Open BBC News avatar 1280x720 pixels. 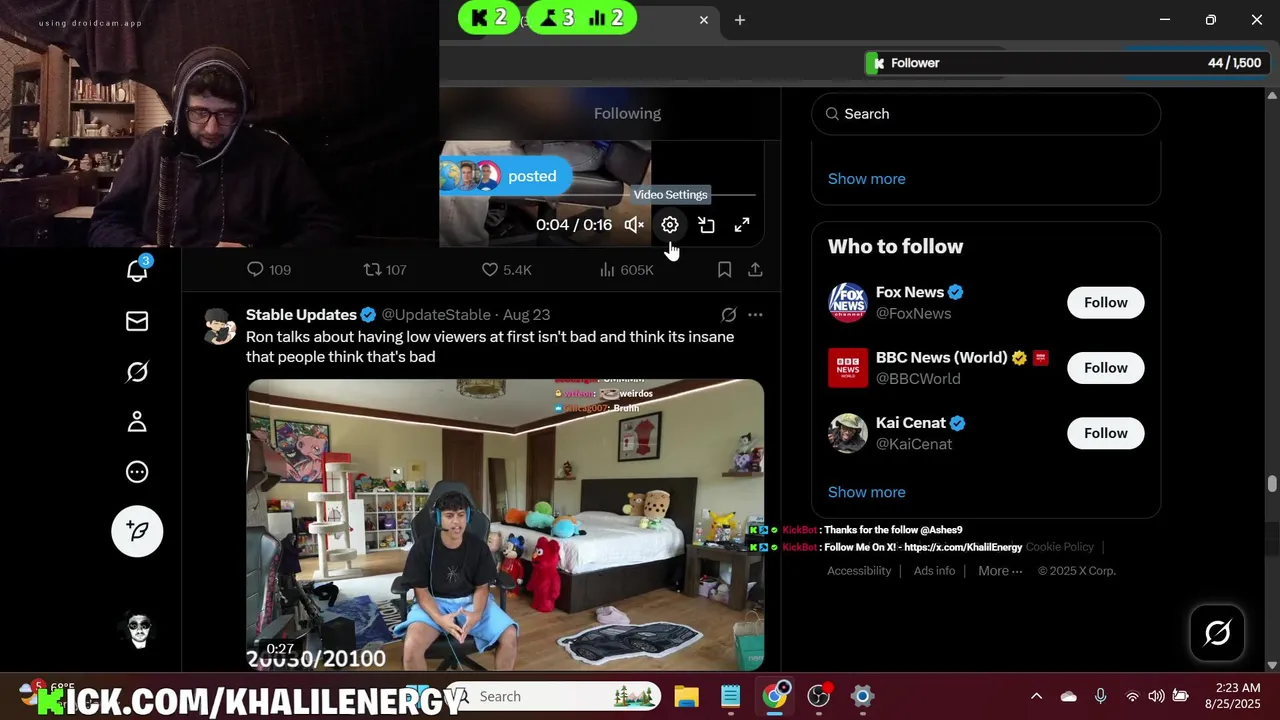[x=848, y=368]
